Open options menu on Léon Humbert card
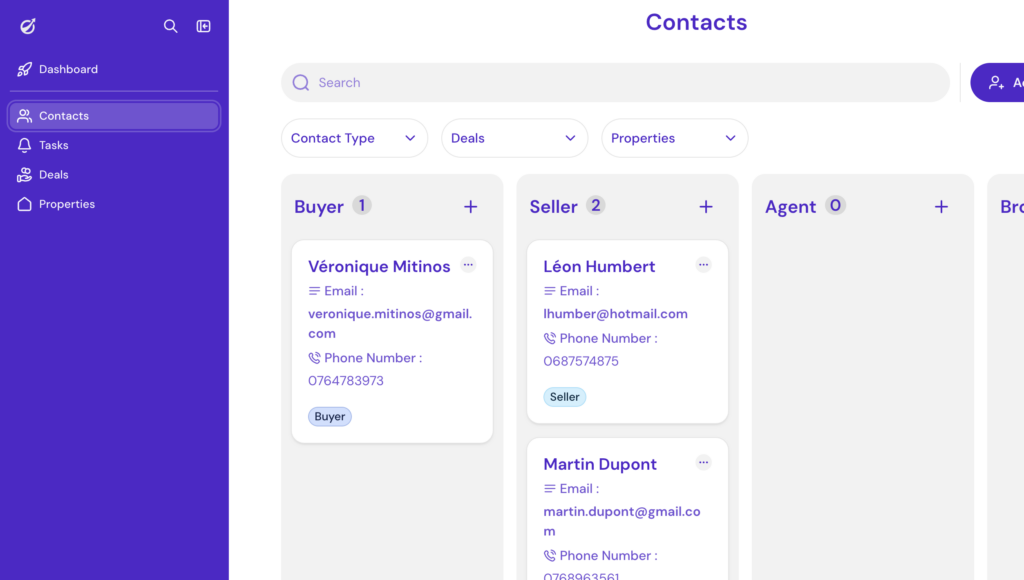Screen dimensions: 1024x580 point(704,265)
